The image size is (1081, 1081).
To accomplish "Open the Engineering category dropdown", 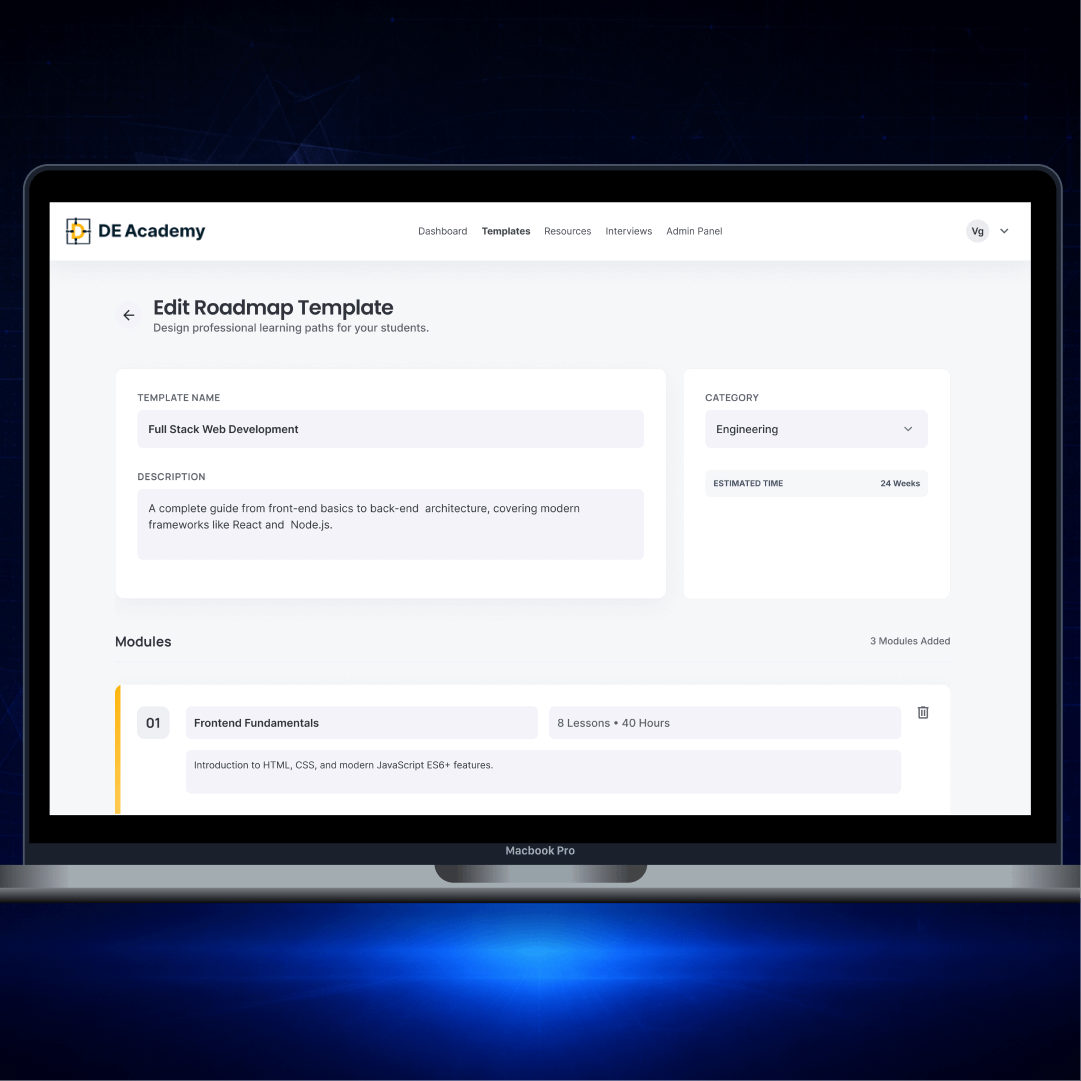I will click(816, 429).
